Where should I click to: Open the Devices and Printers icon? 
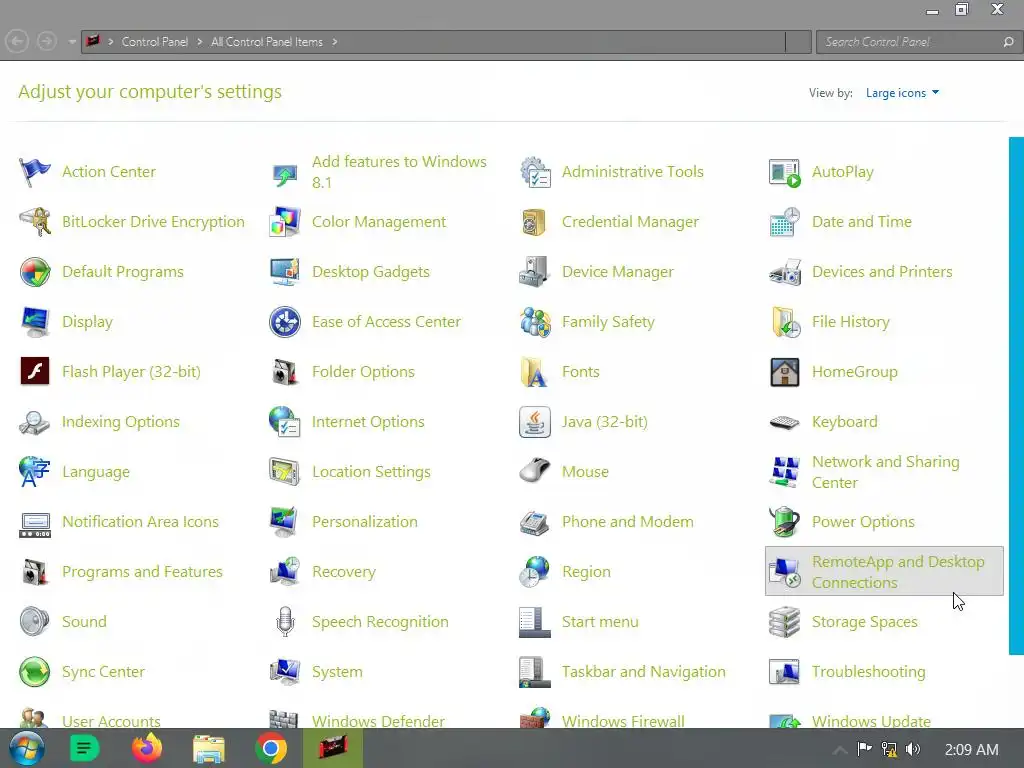click(x=785, y=272)
